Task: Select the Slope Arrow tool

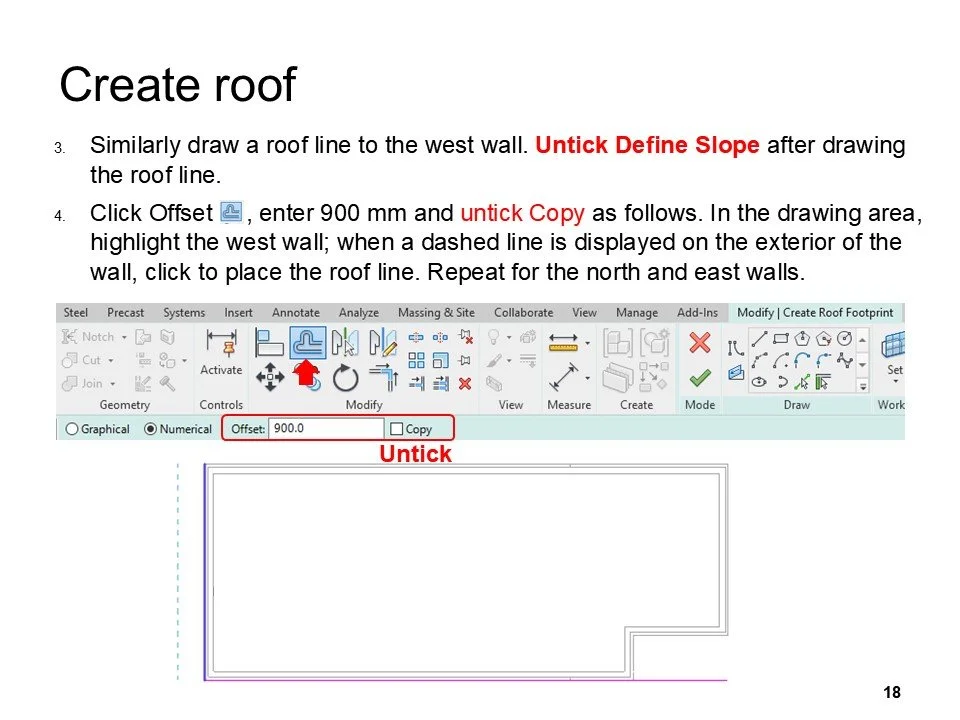Action: tap(736, 372)
